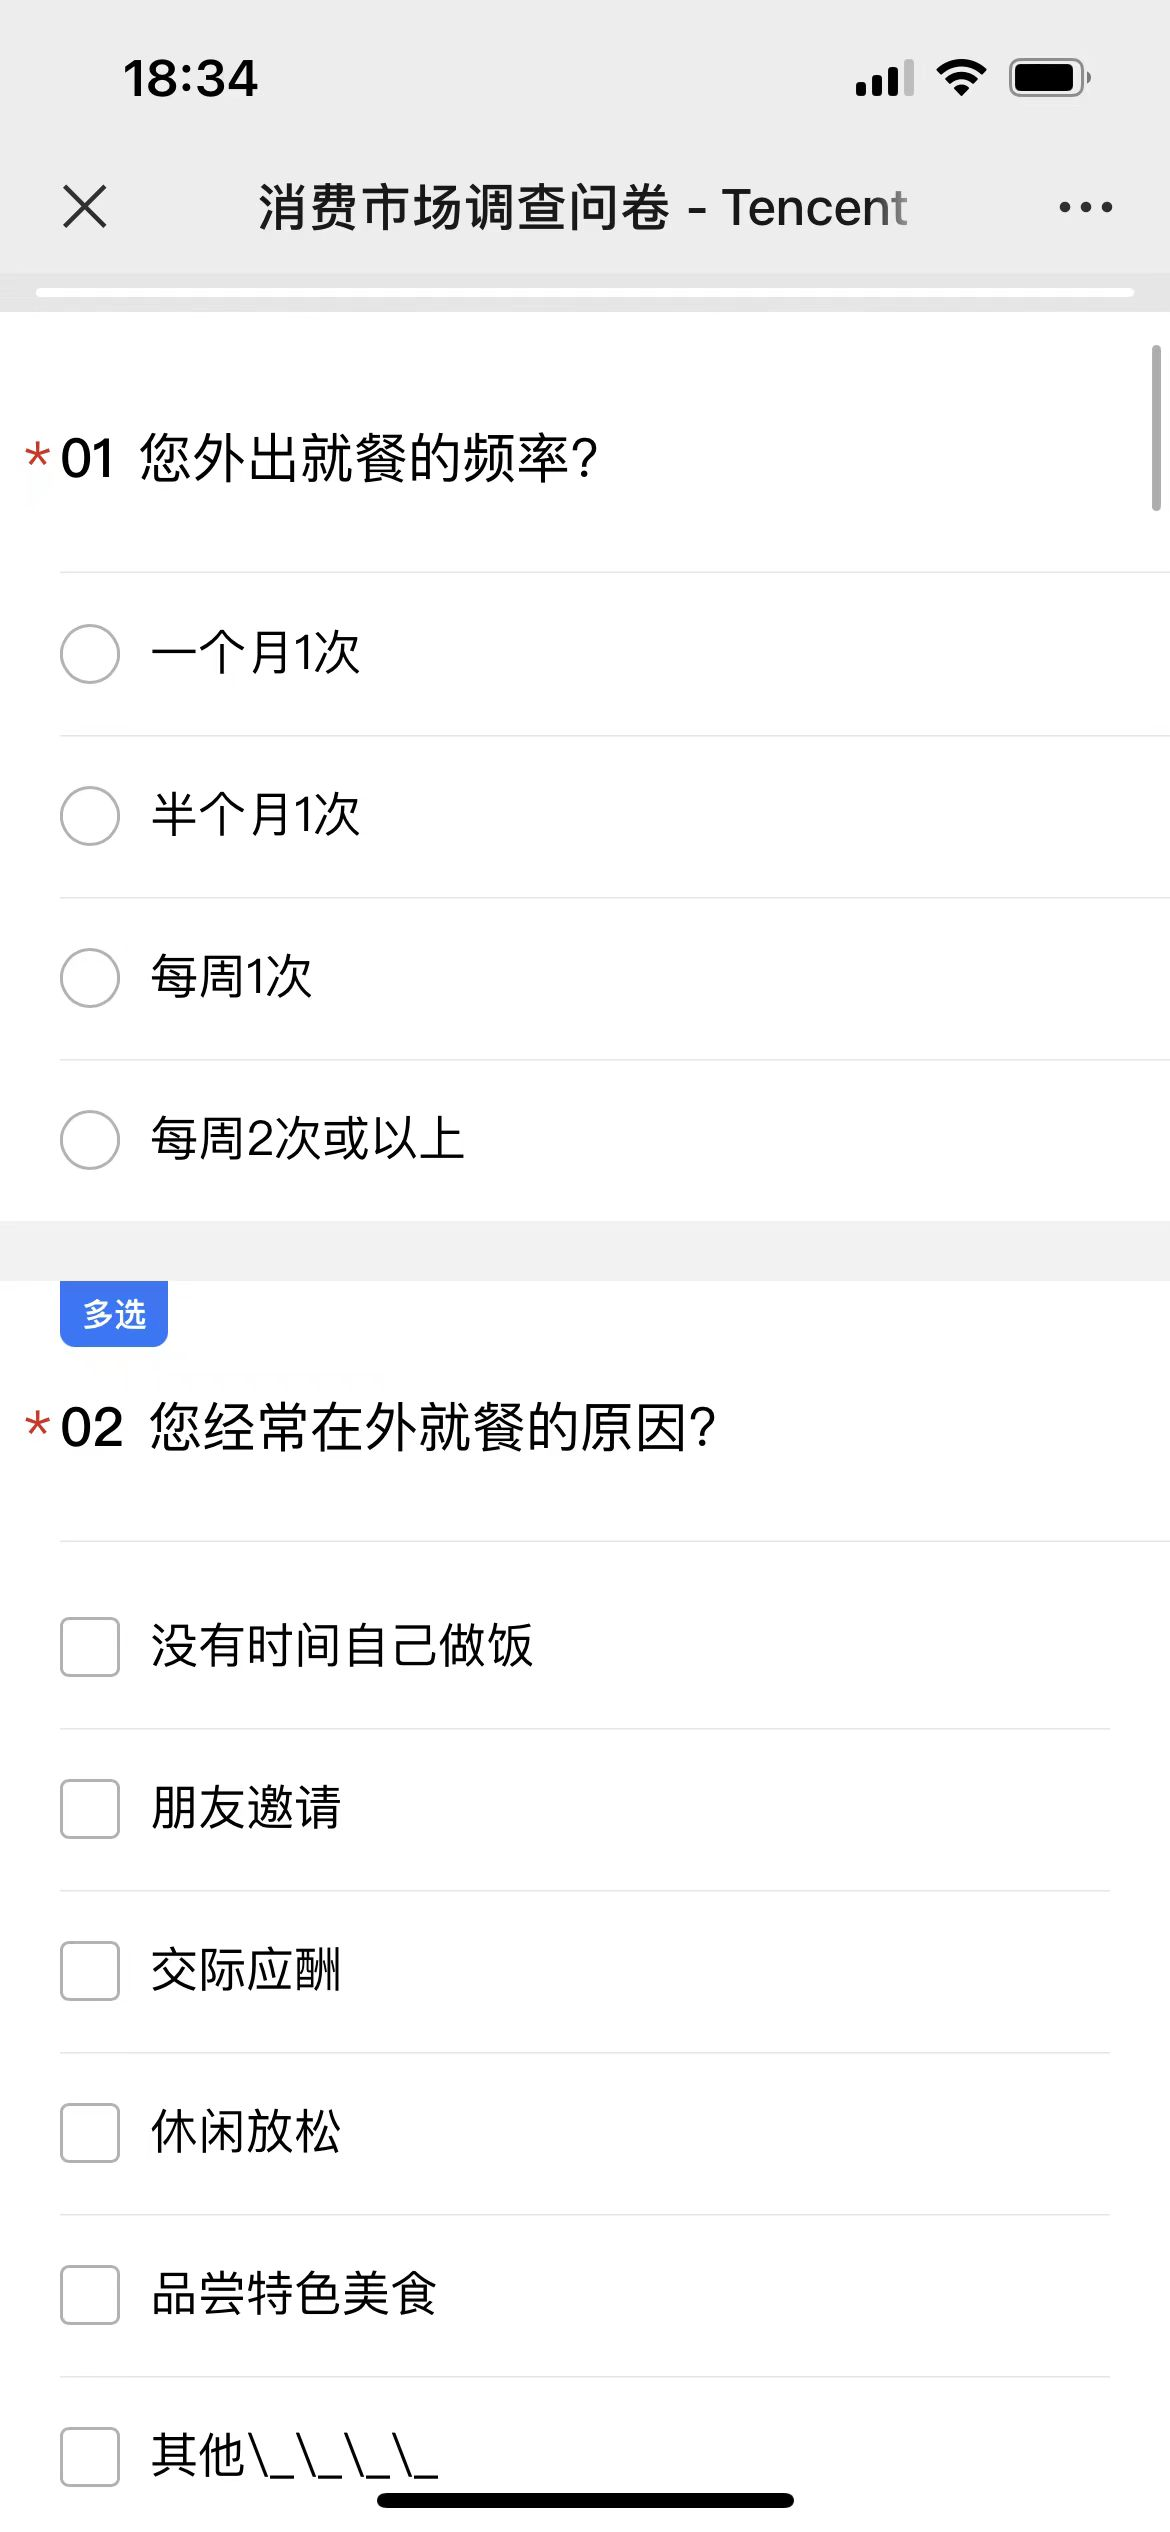Check the 休闲放松 checkbox

pos(90,2132)
